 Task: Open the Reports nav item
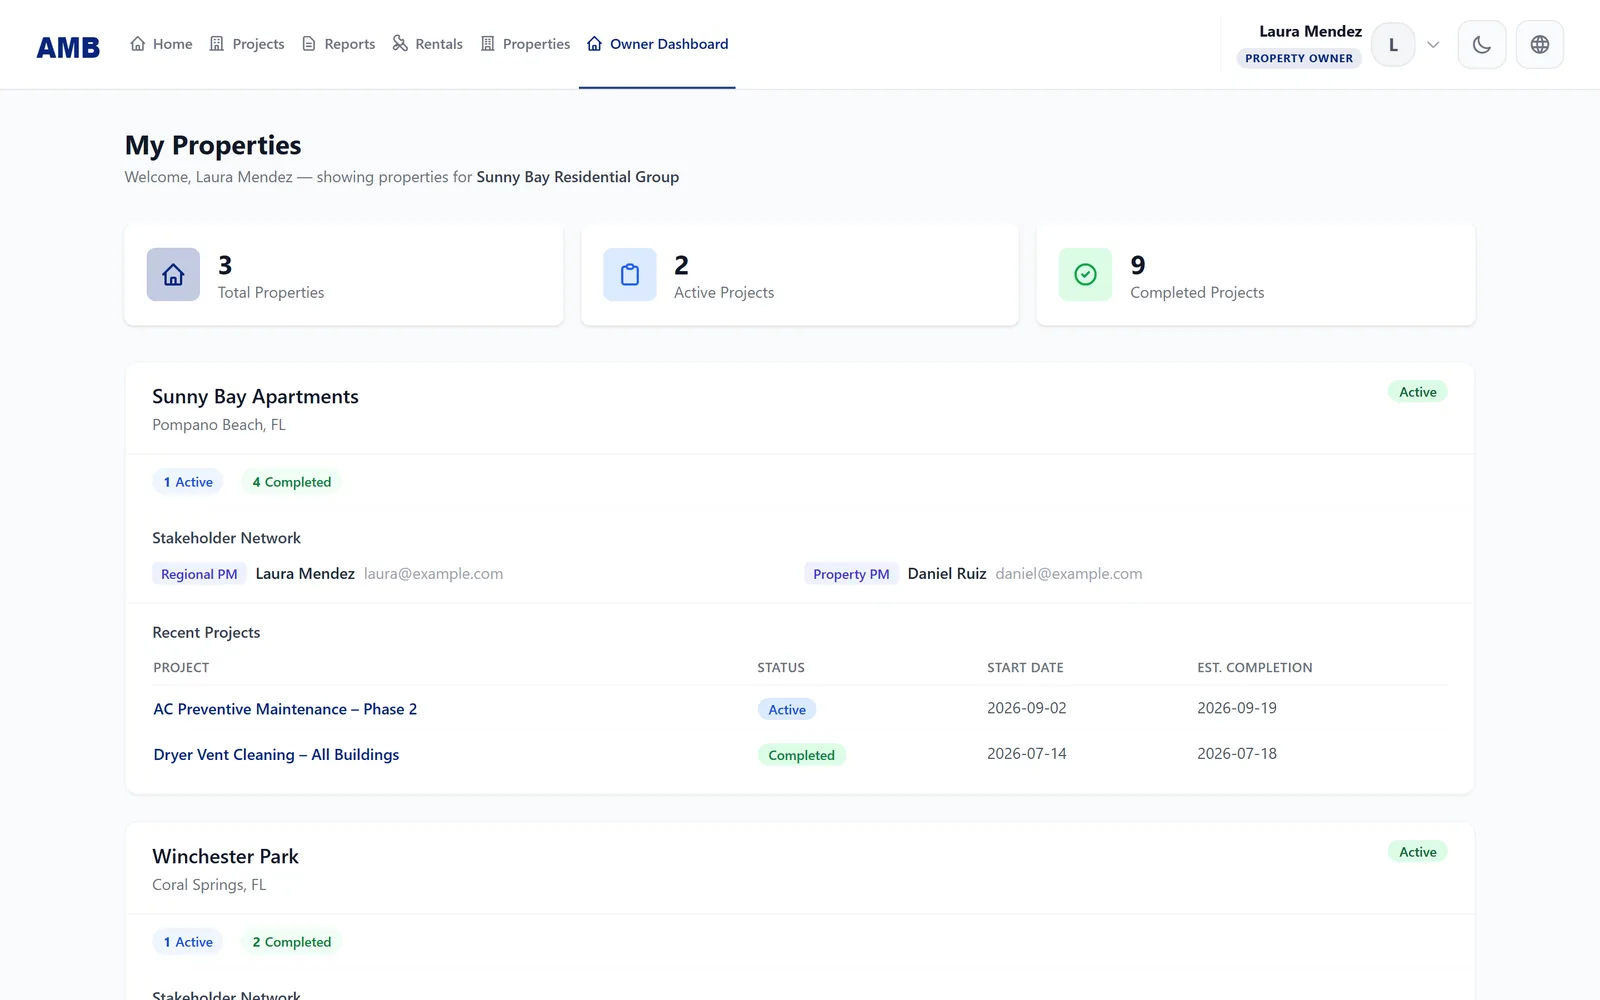click(x=338, y=44)
